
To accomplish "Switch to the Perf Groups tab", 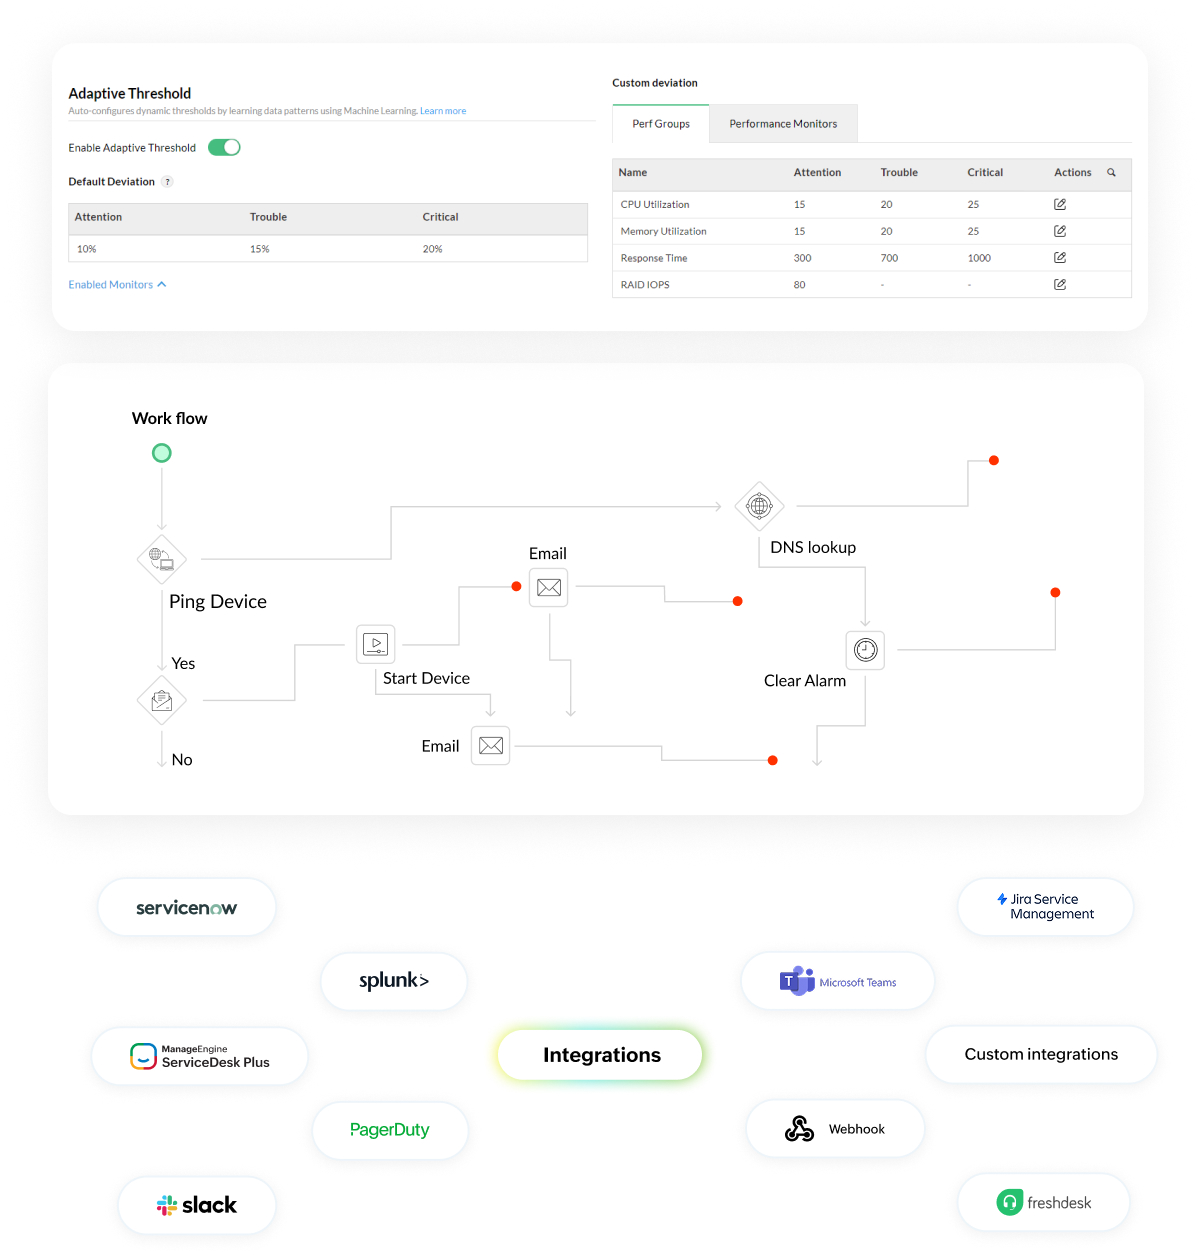I will tap(661, 124).
